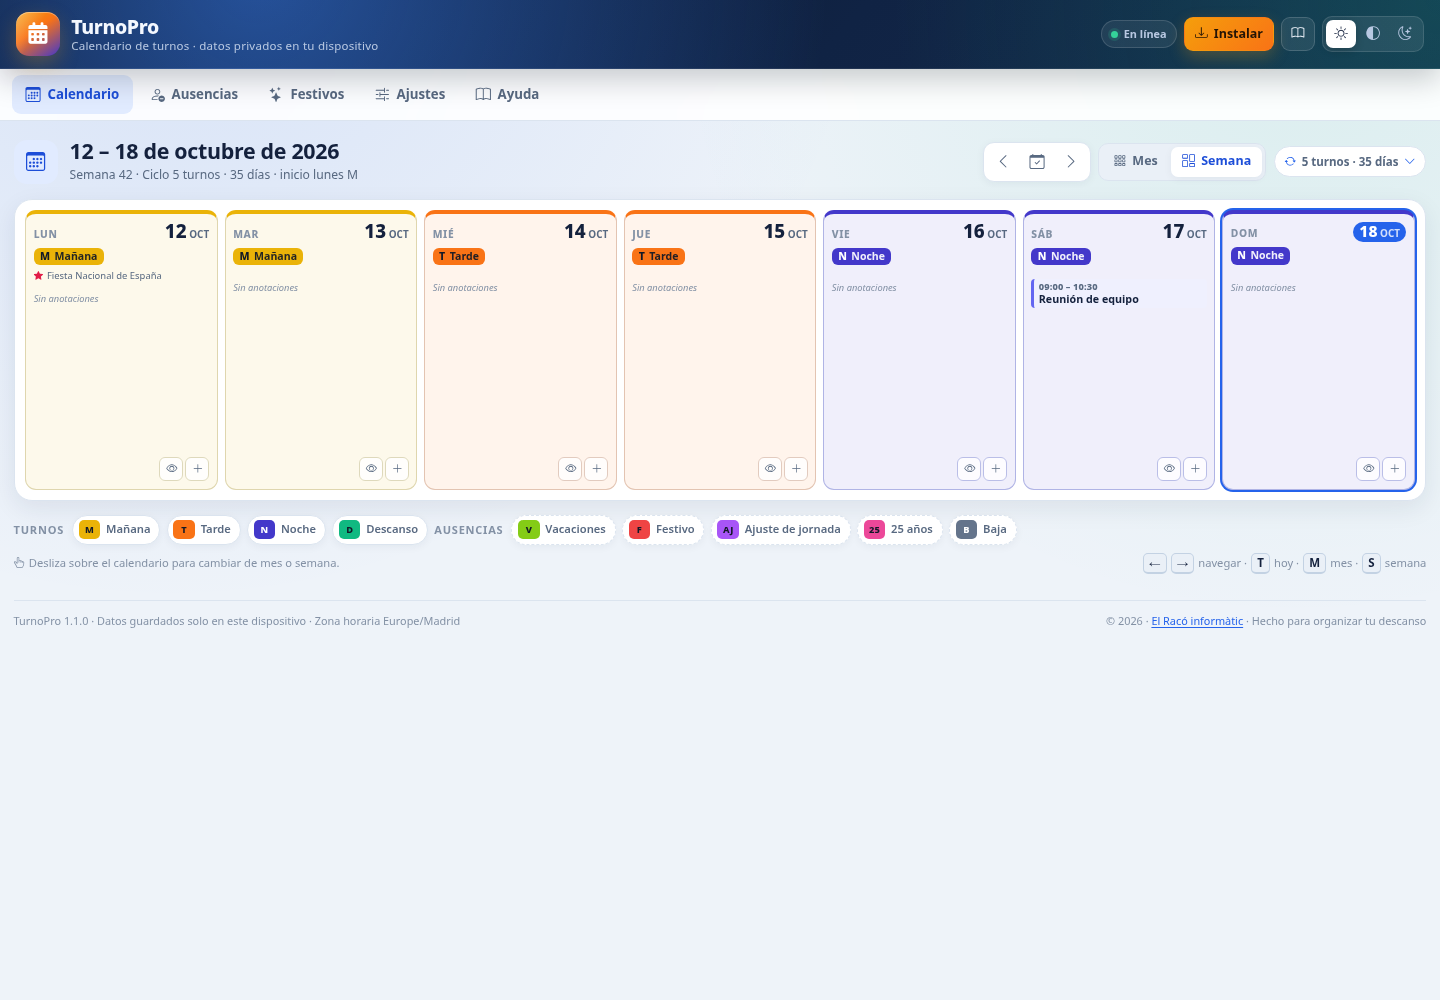Open the Ausencias tab
Image resolution: width=1440 pixels, height=1000 pixels.
[x=194, y=94]
